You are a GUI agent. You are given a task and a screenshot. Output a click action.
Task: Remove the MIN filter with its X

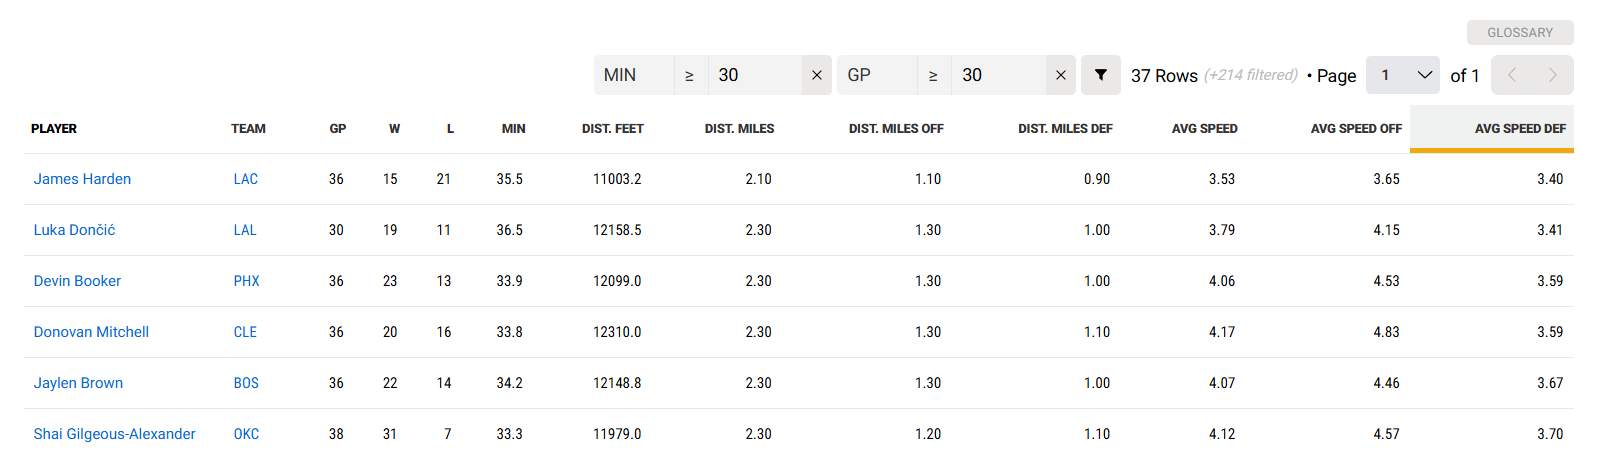(x=817, y=75)
